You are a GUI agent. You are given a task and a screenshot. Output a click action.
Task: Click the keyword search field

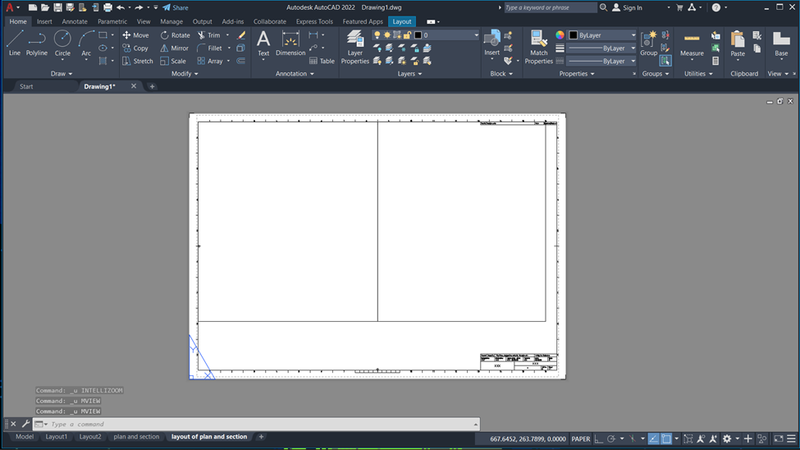pos(550,7)
